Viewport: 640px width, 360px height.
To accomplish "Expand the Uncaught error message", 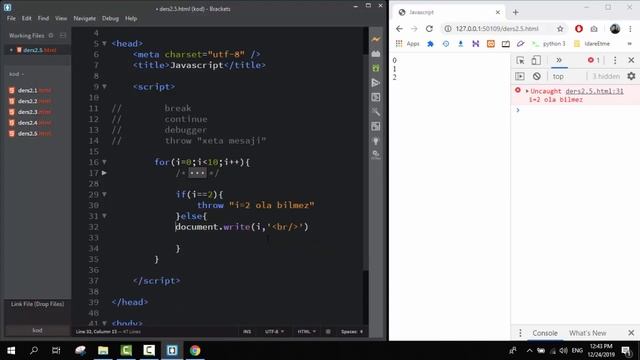I will click(527, 91).
